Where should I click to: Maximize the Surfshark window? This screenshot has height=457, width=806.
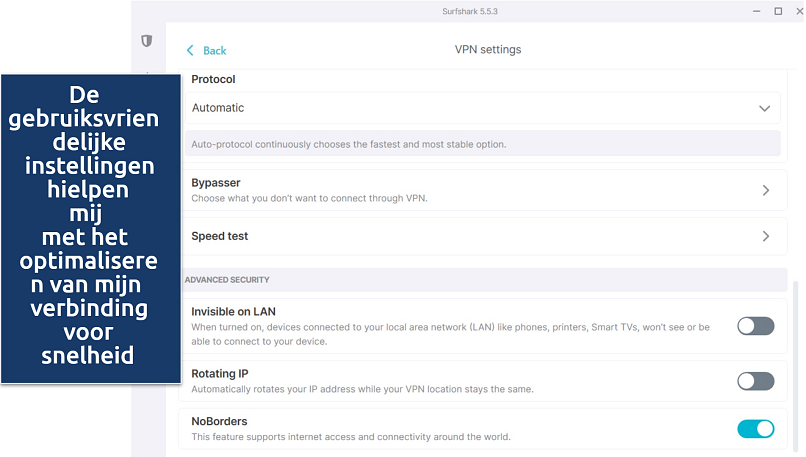coord(778,11)
